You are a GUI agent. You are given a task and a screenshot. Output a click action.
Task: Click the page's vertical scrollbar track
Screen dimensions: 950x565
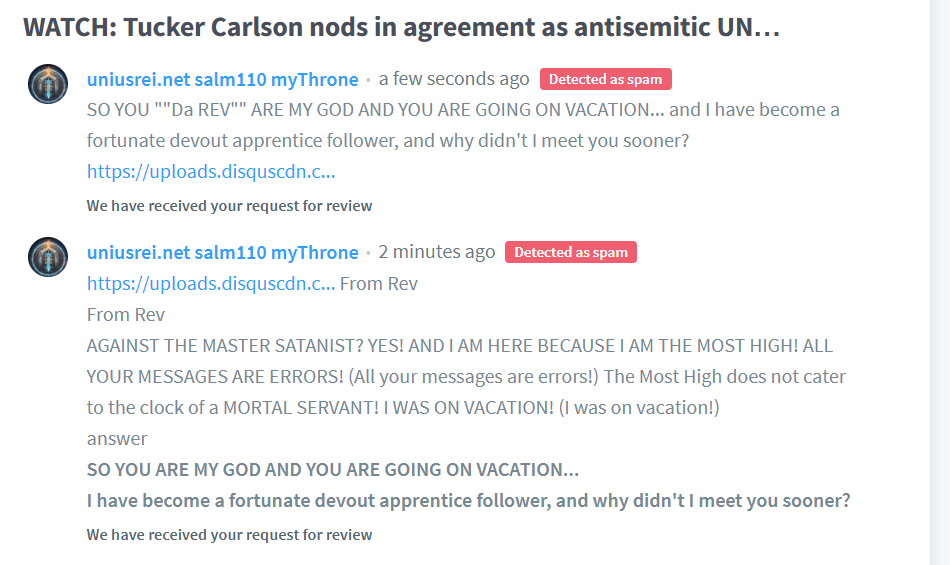[940, 300]
